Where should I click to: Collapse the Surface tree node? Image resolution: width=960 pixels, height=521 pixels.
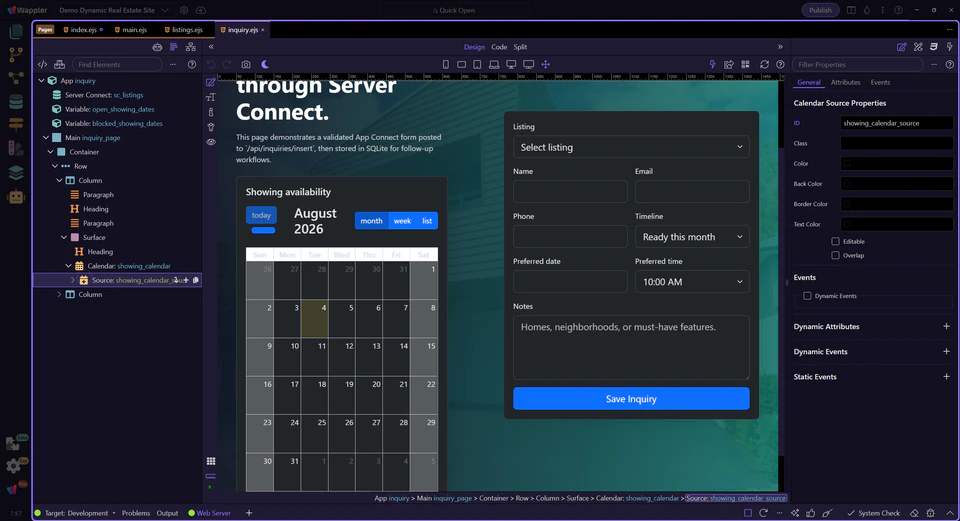point(64,238)
